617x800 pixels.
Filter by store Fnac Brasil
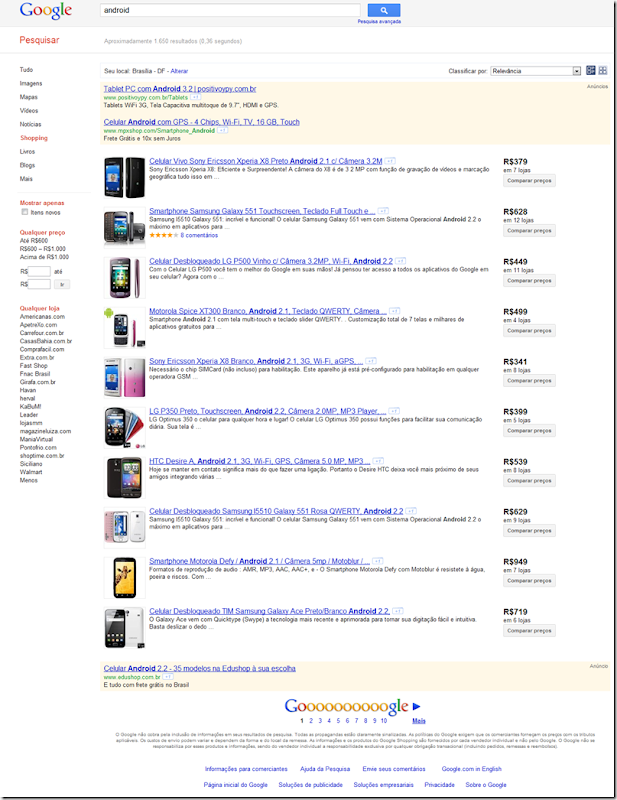[35, 374]
